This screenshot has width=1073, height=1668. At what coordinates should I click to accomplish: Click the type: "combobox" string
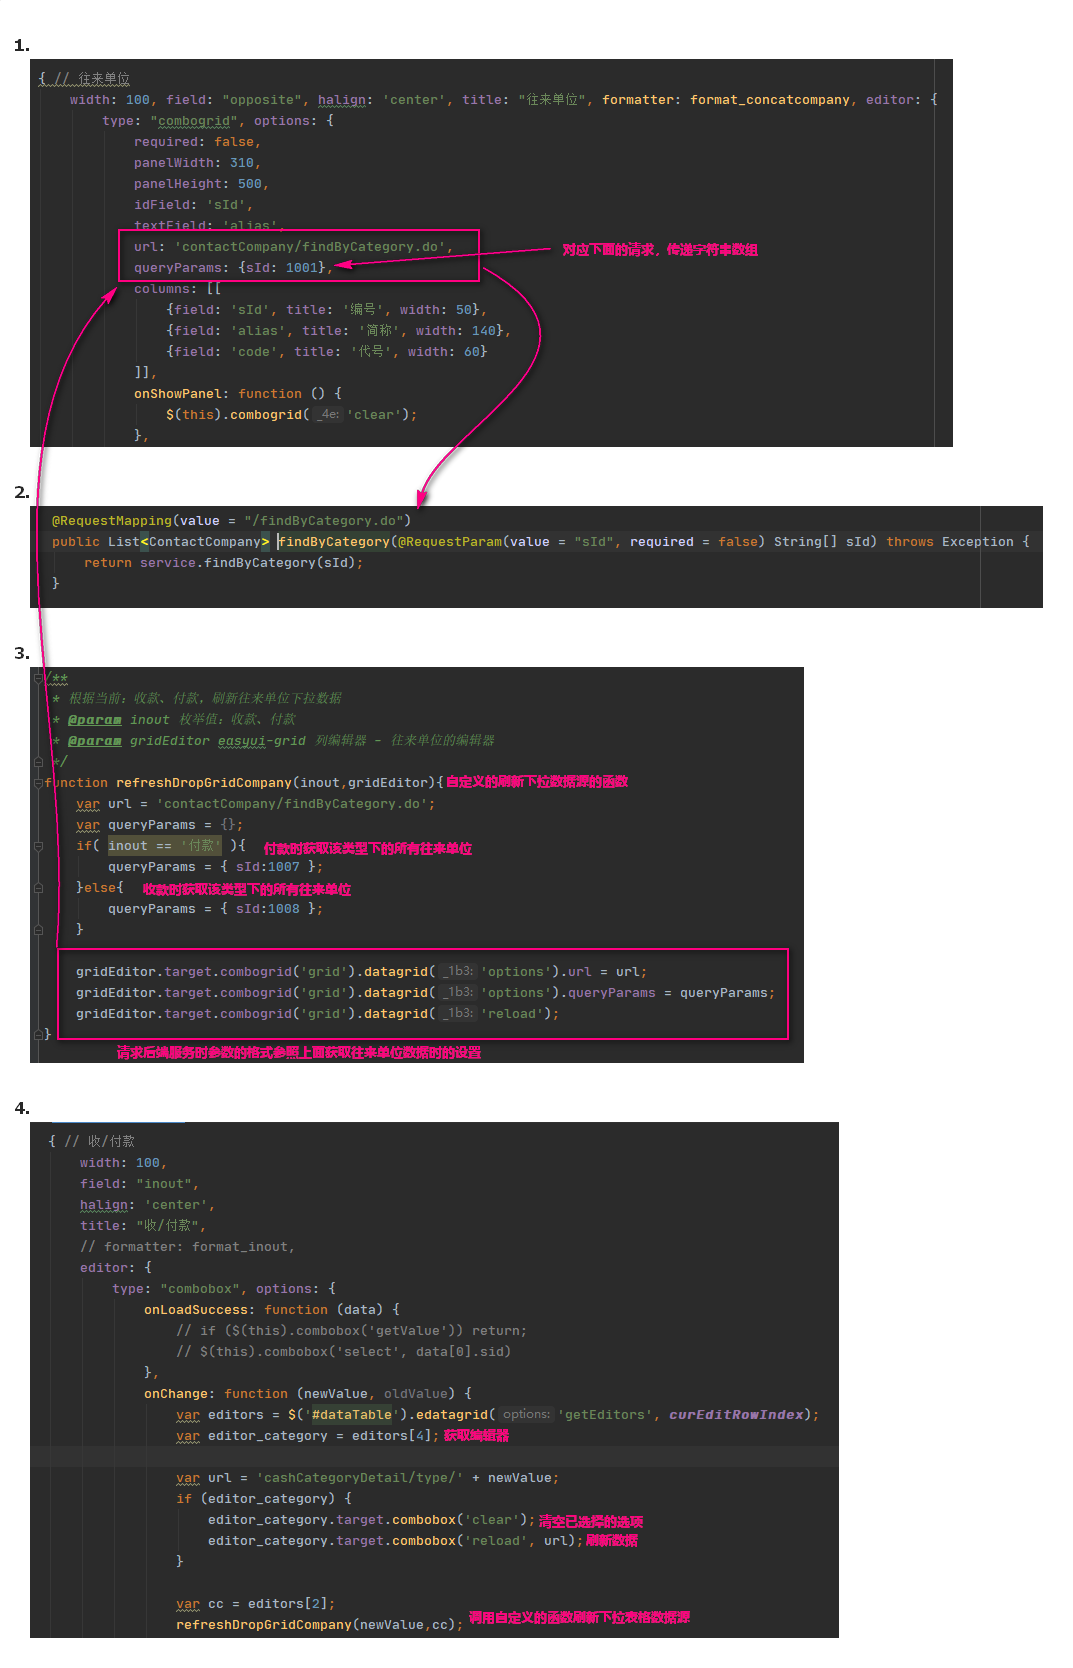200,1288
